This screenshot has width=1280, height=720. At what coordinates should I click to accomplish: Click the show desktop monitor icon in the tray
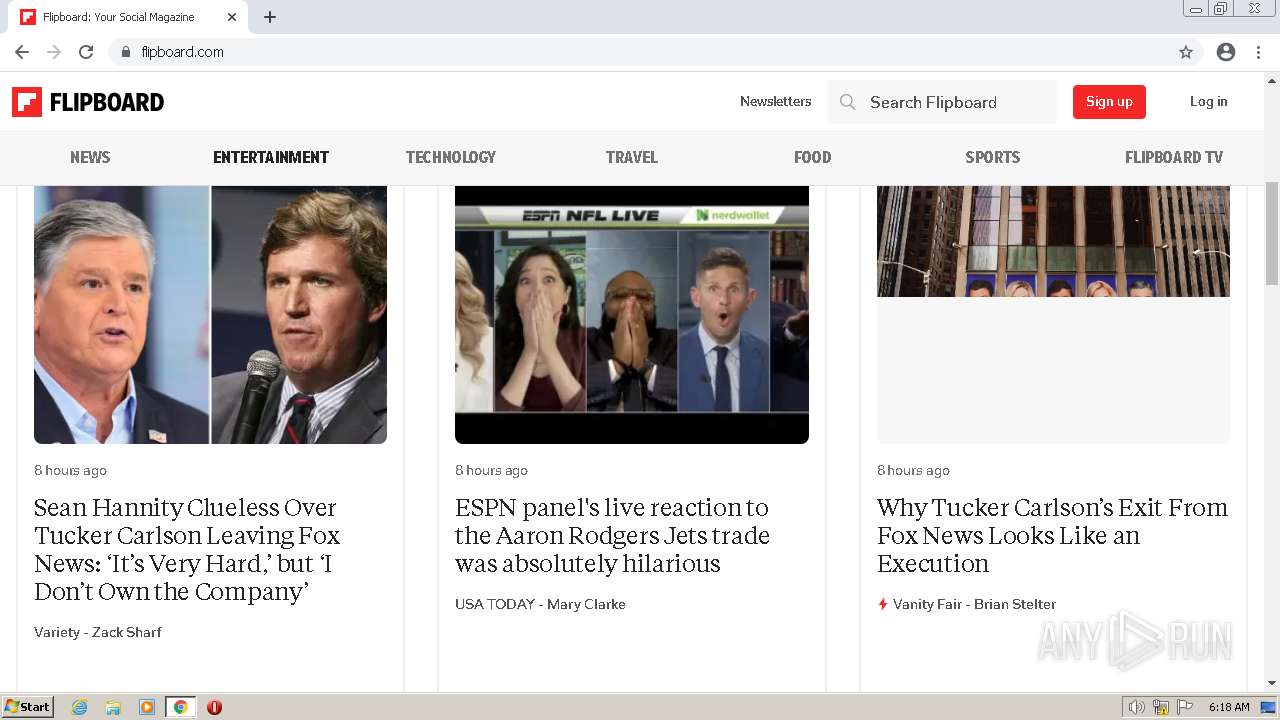(x=1268, y=707)
